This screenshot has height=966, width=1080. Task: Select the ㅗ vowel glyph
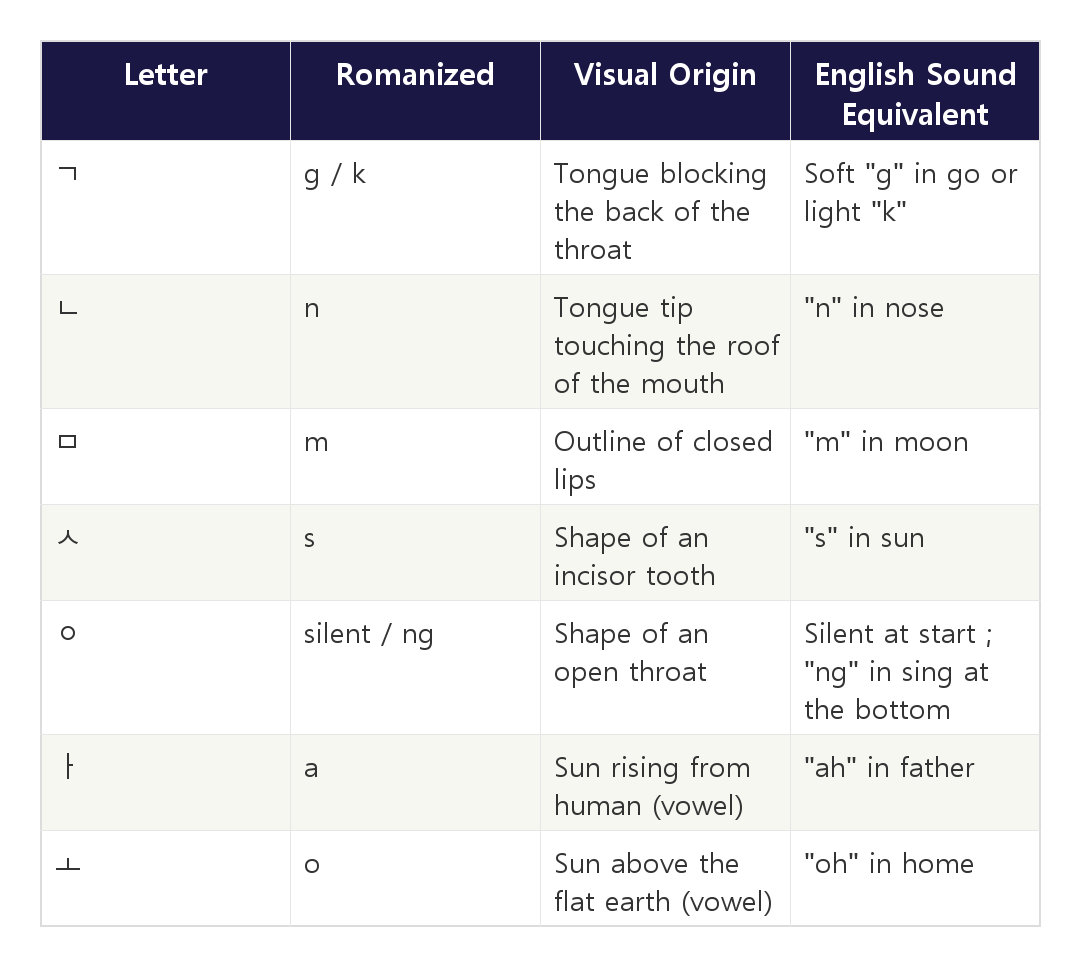[68, 863]
